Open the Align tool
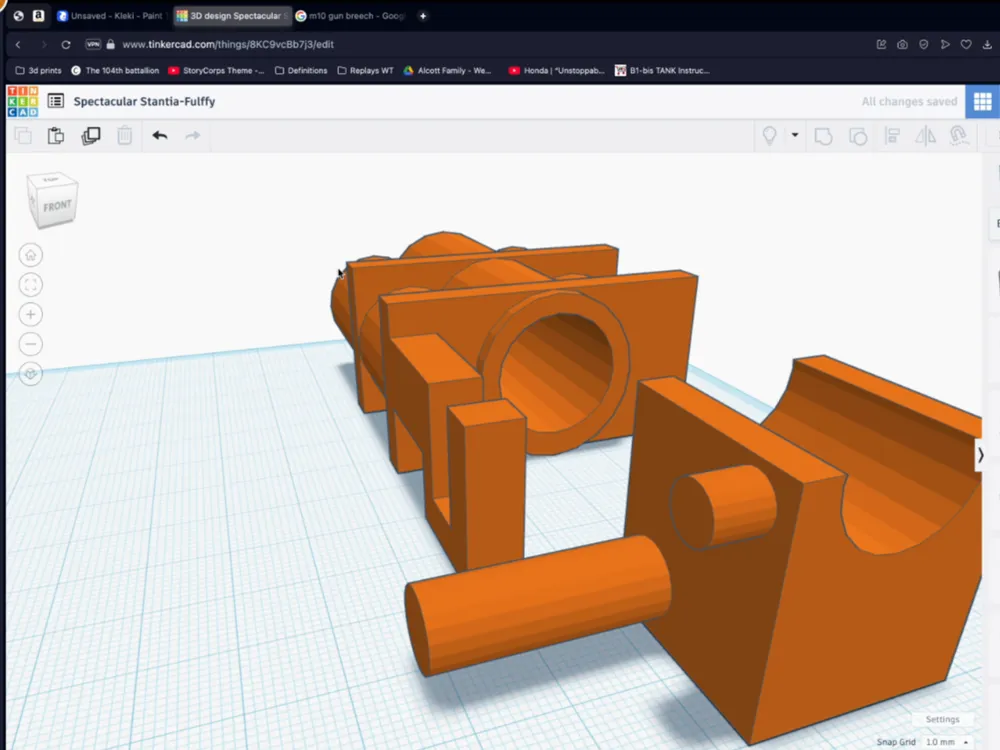 click(893, 135)
